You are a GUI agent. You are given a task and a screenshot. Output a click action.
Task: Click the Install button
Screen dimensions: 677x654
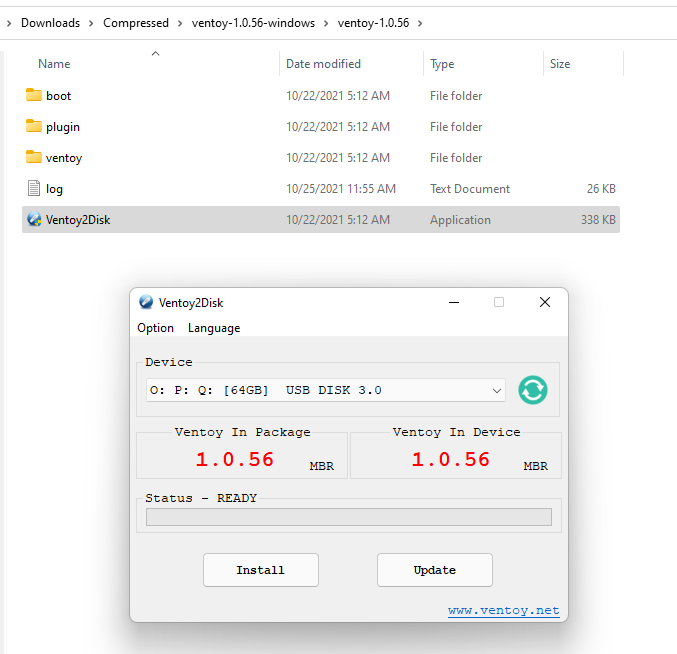point(261,570)
